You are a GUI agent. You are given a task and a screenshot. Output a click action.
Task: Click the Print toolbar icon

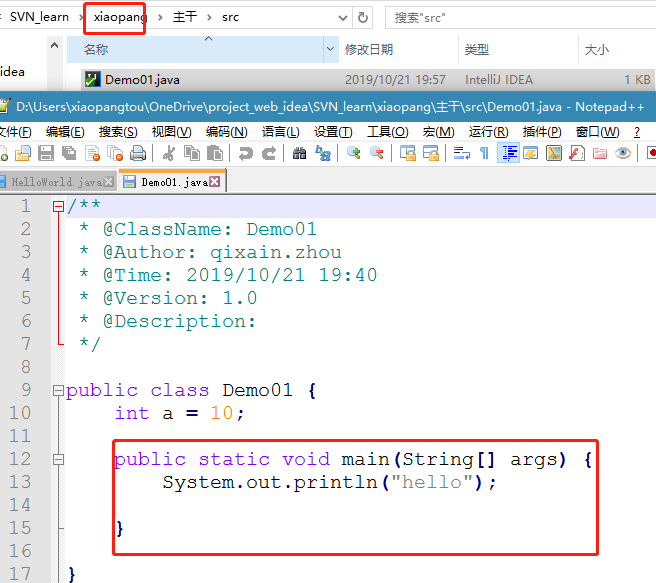click(x=138, y=153)
